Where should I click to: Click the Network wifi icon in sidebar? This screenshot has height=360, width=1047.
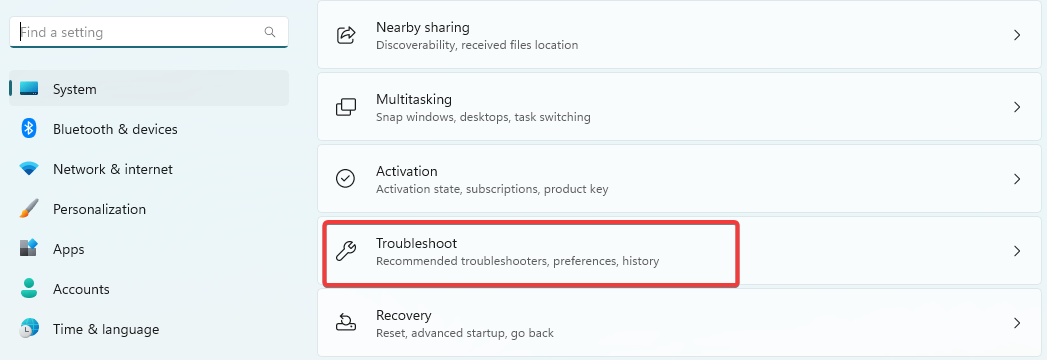29,169
